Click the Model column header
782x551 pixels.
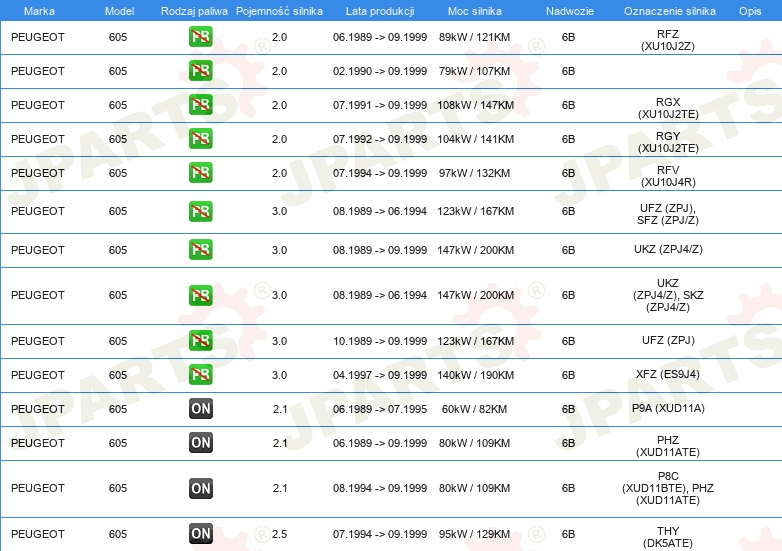click(119, 11)
